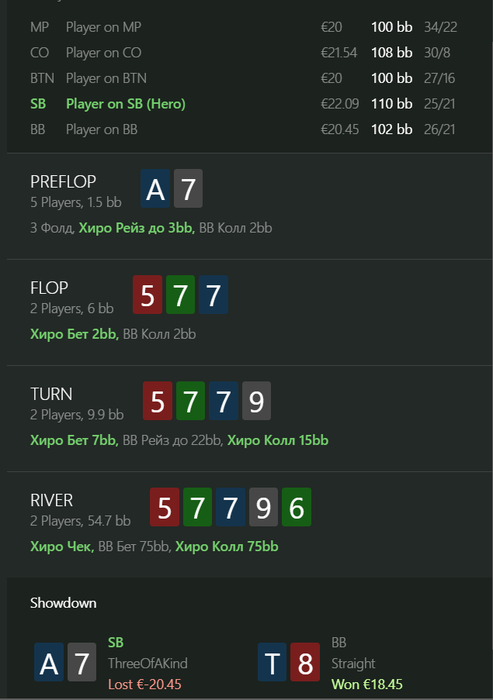This screenshot has height=700, width=493.
Task: Click the Player on MP name
Action: tap(104, 27)
